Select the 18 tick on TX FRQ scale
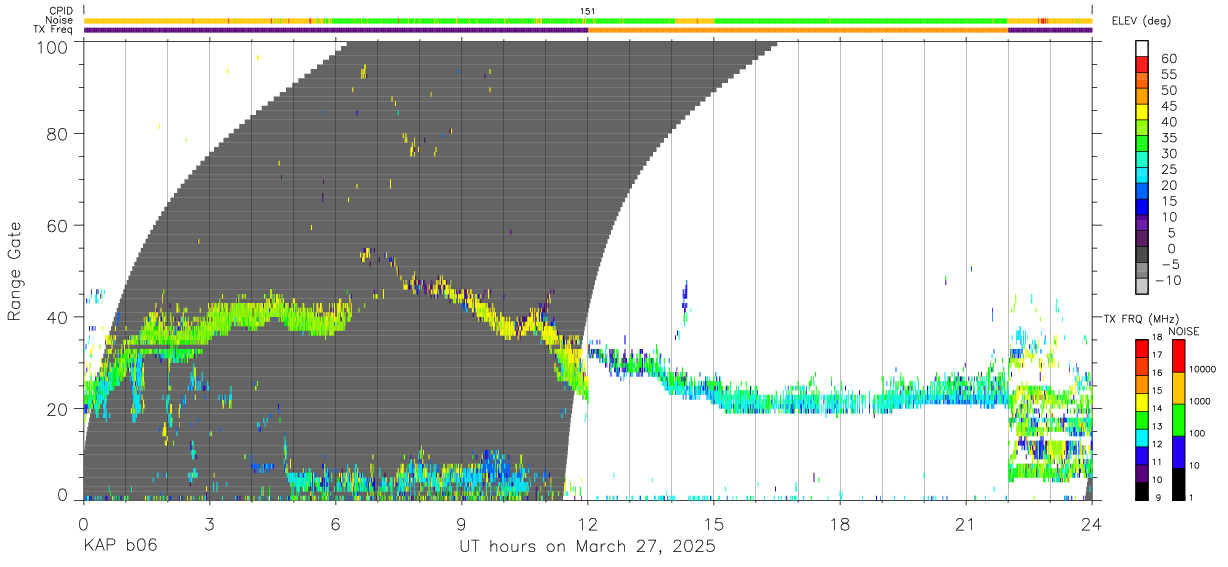Viewport: 1228px width, 567px height. (1157, 339)
